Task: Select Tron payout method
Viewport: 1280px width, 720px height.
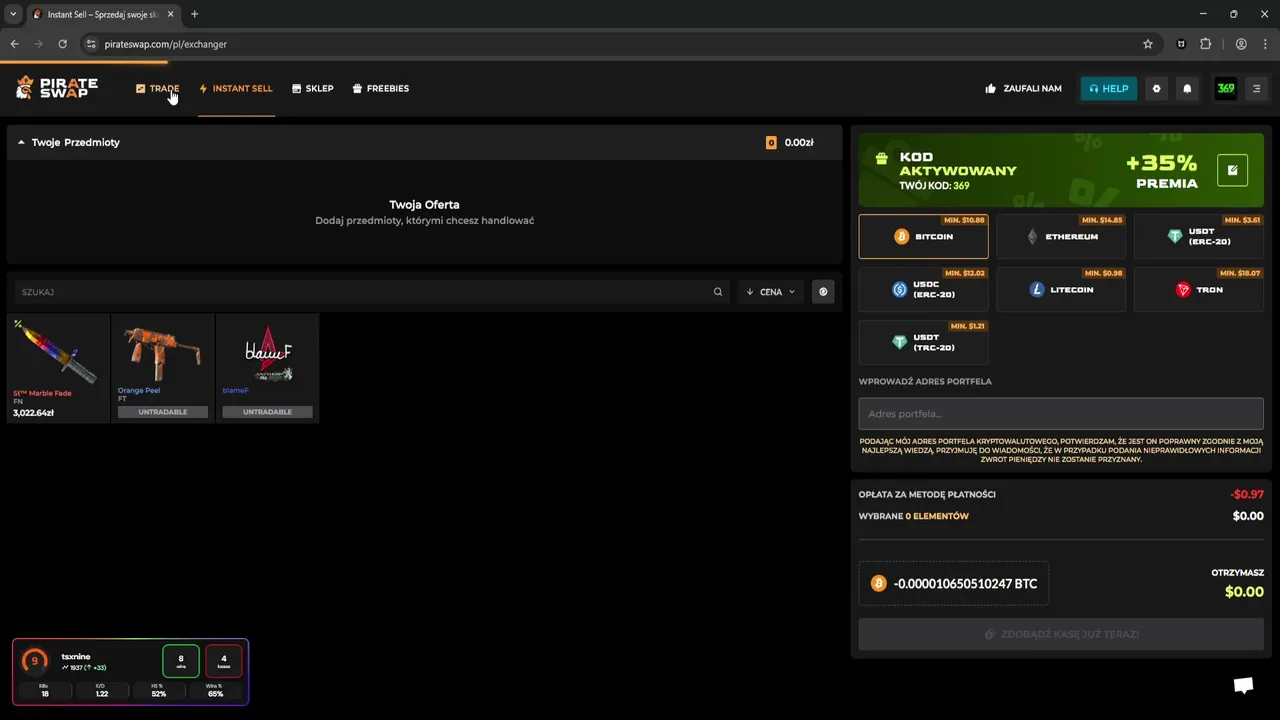Action: [1199, 290]
